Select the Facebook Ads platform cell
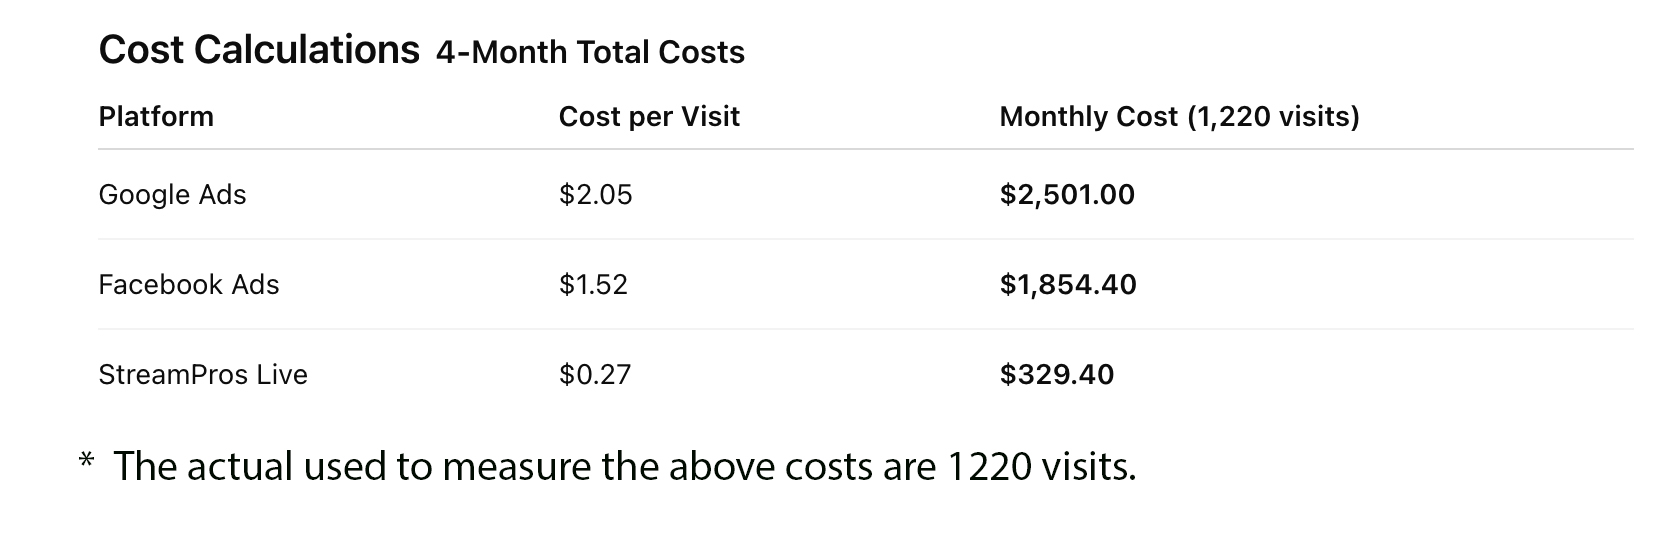The height and width of the screenshot is (533, 1654). coord(189,285)
